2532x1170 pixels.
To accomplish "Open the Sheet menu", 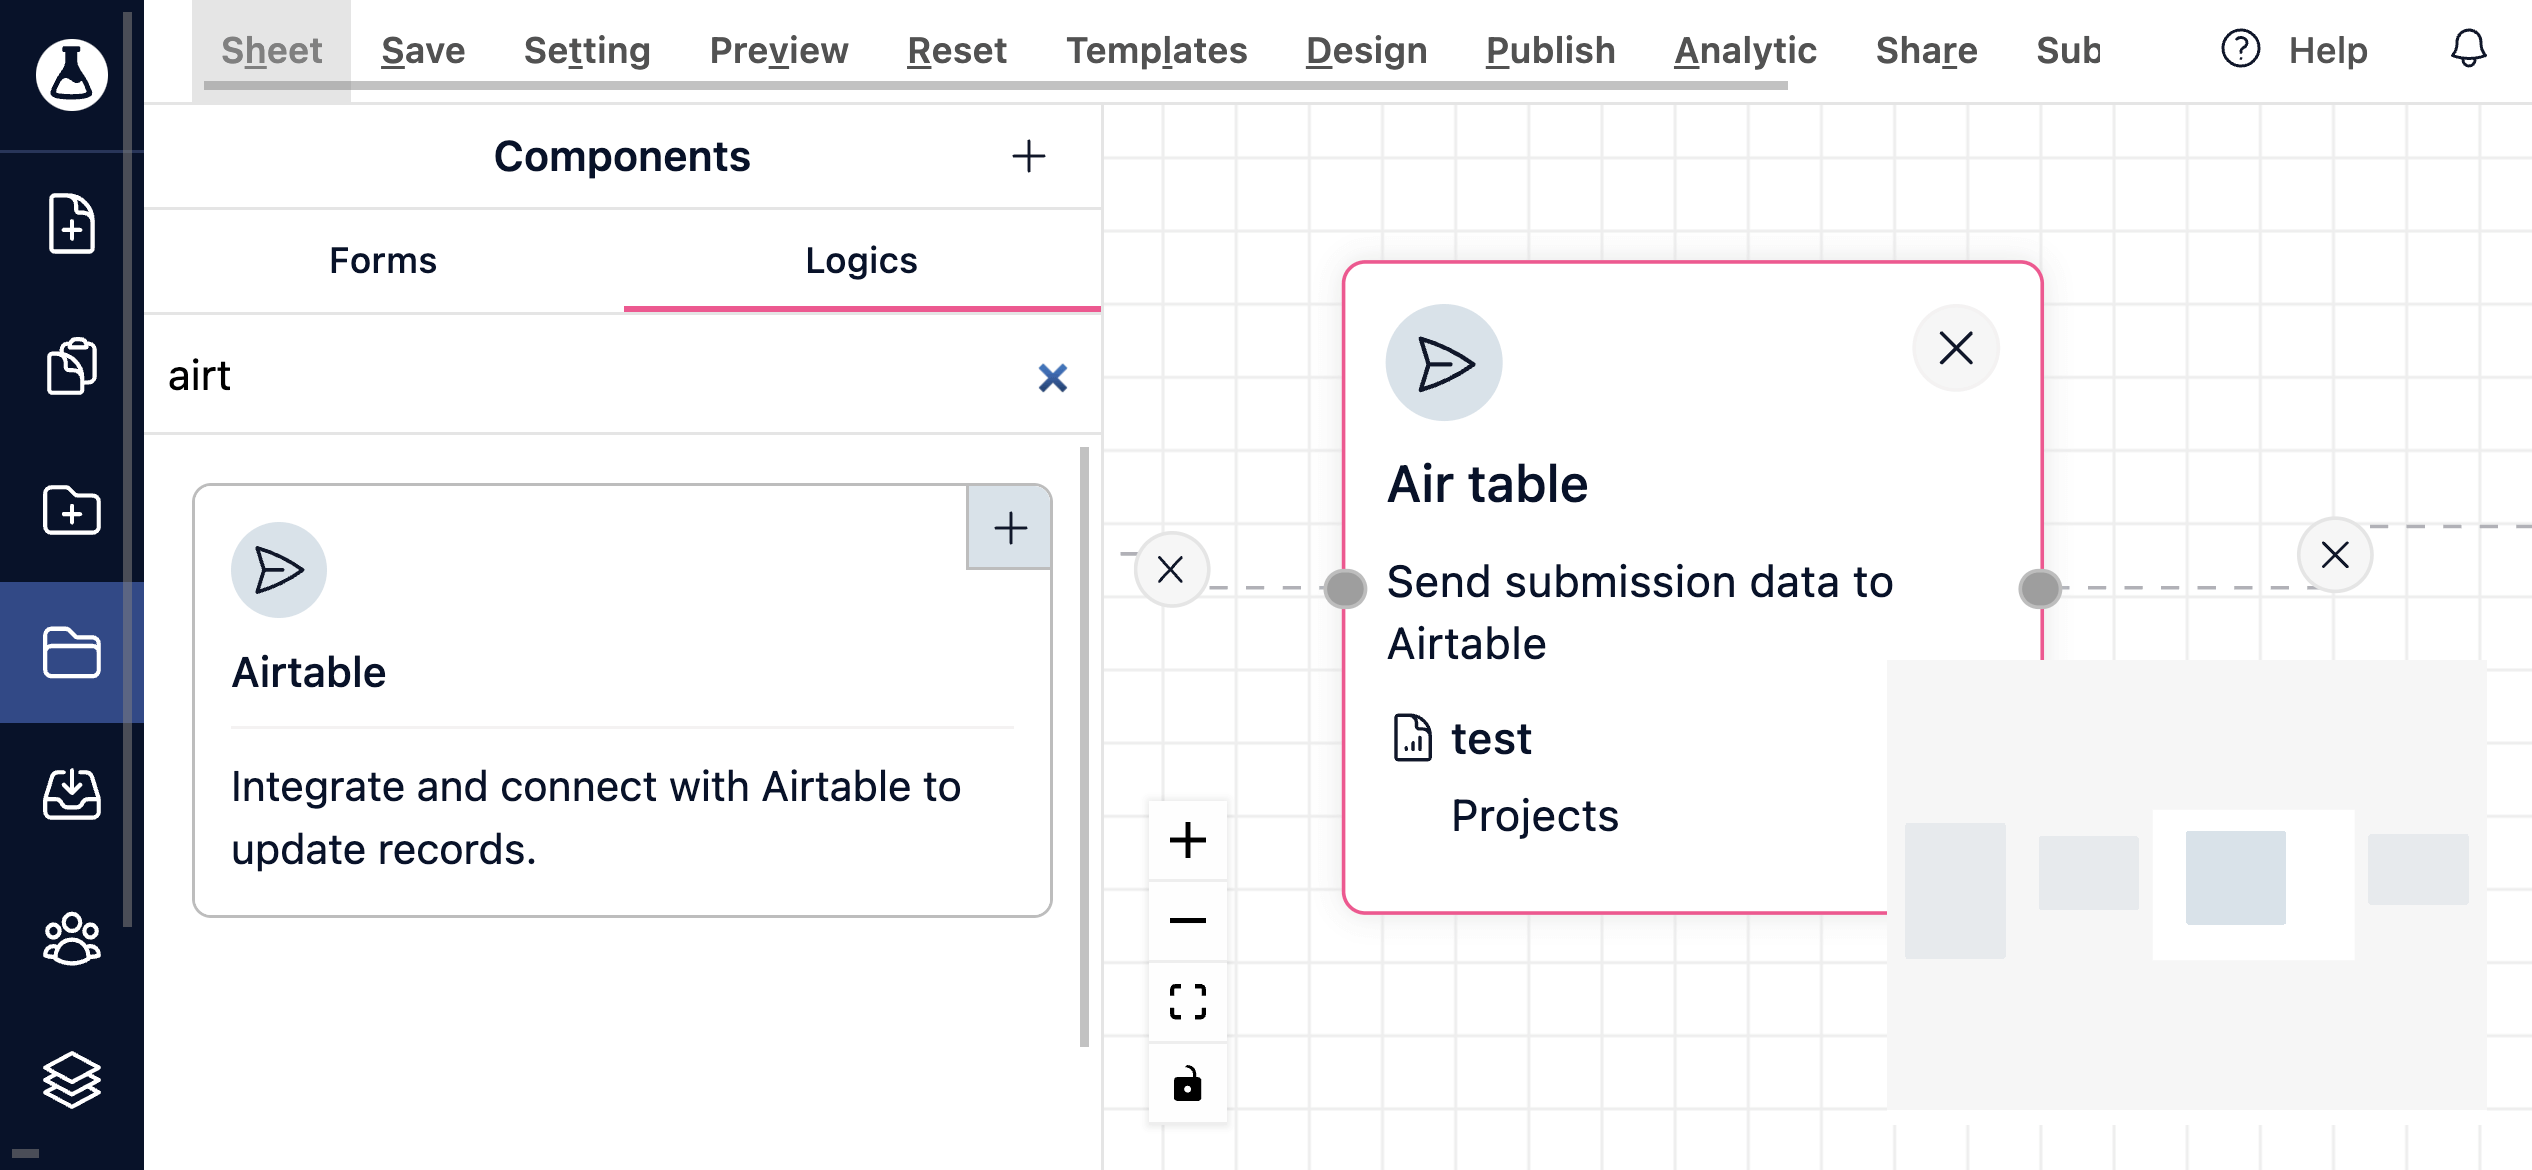I will 271,50.
